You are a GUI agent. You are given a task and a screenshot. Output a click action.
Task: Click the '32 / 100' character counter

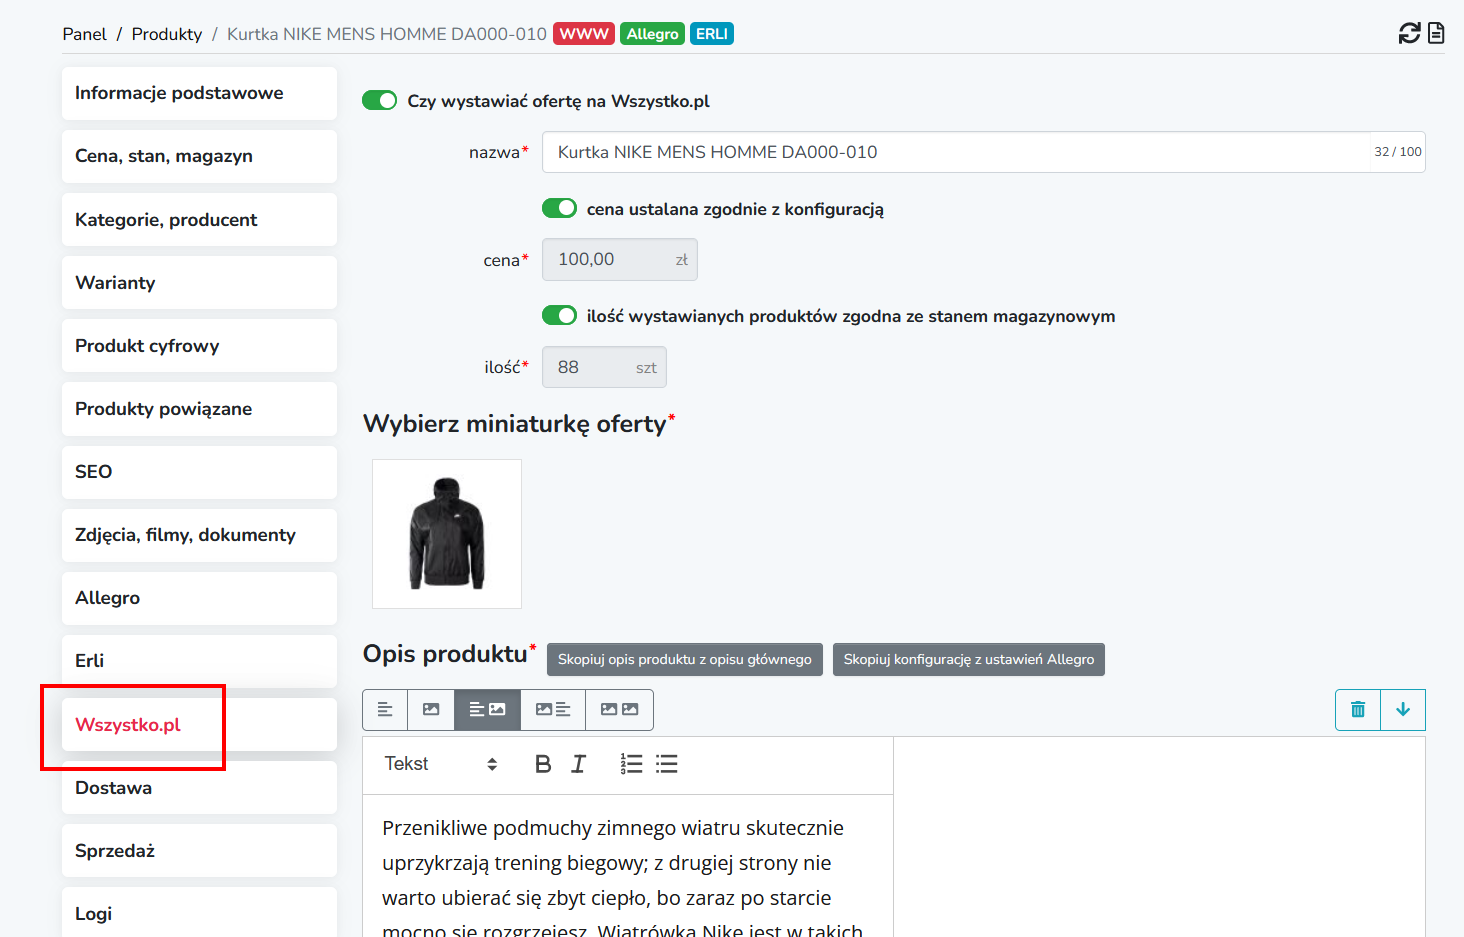(1397, 152)
